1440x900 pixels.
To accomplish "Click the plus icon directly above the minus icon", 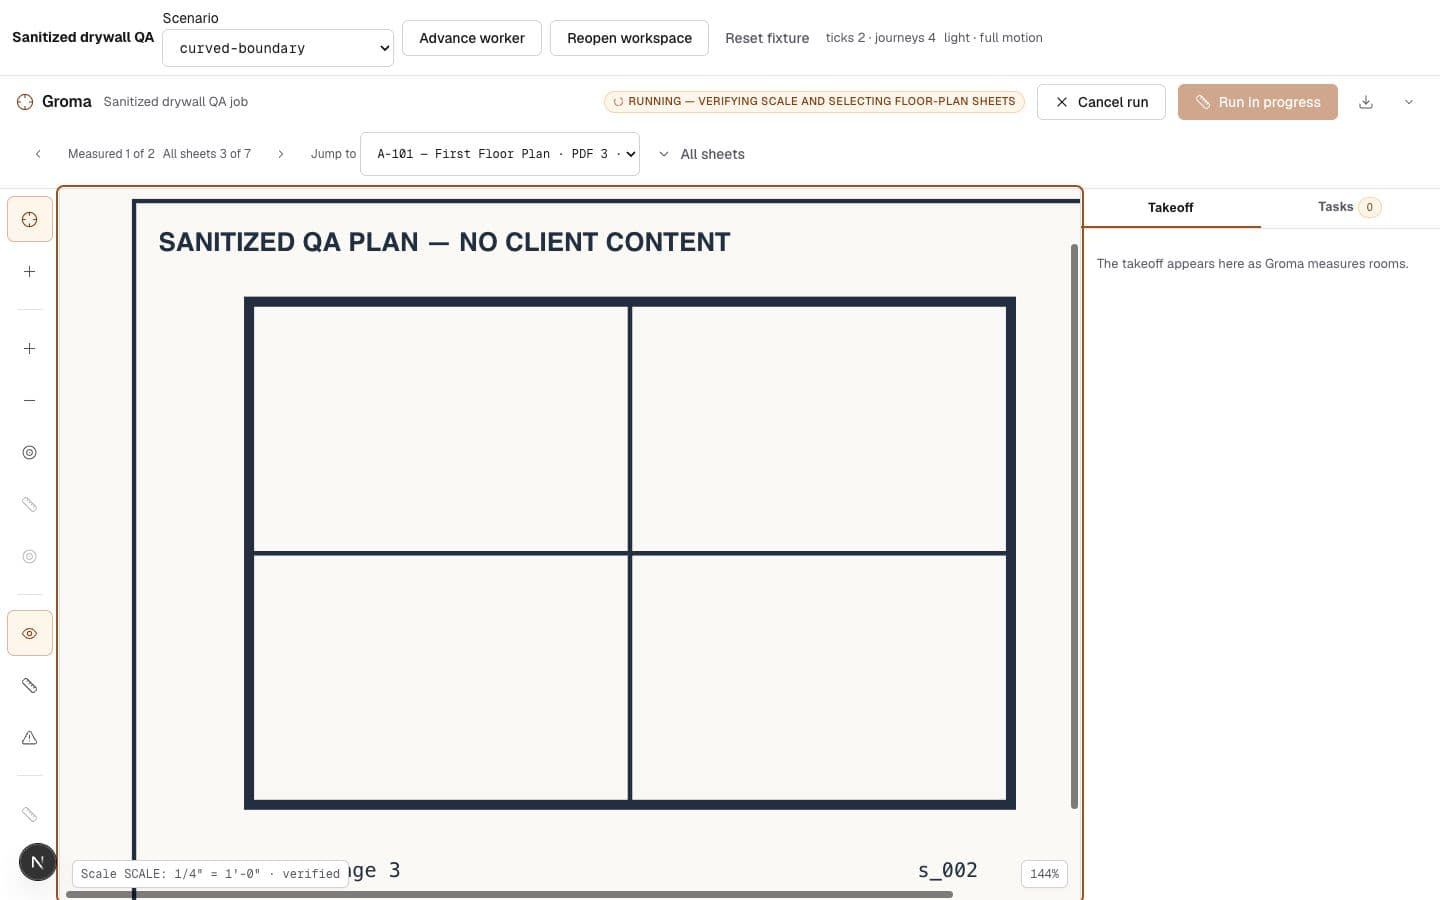I will [30, 349].
